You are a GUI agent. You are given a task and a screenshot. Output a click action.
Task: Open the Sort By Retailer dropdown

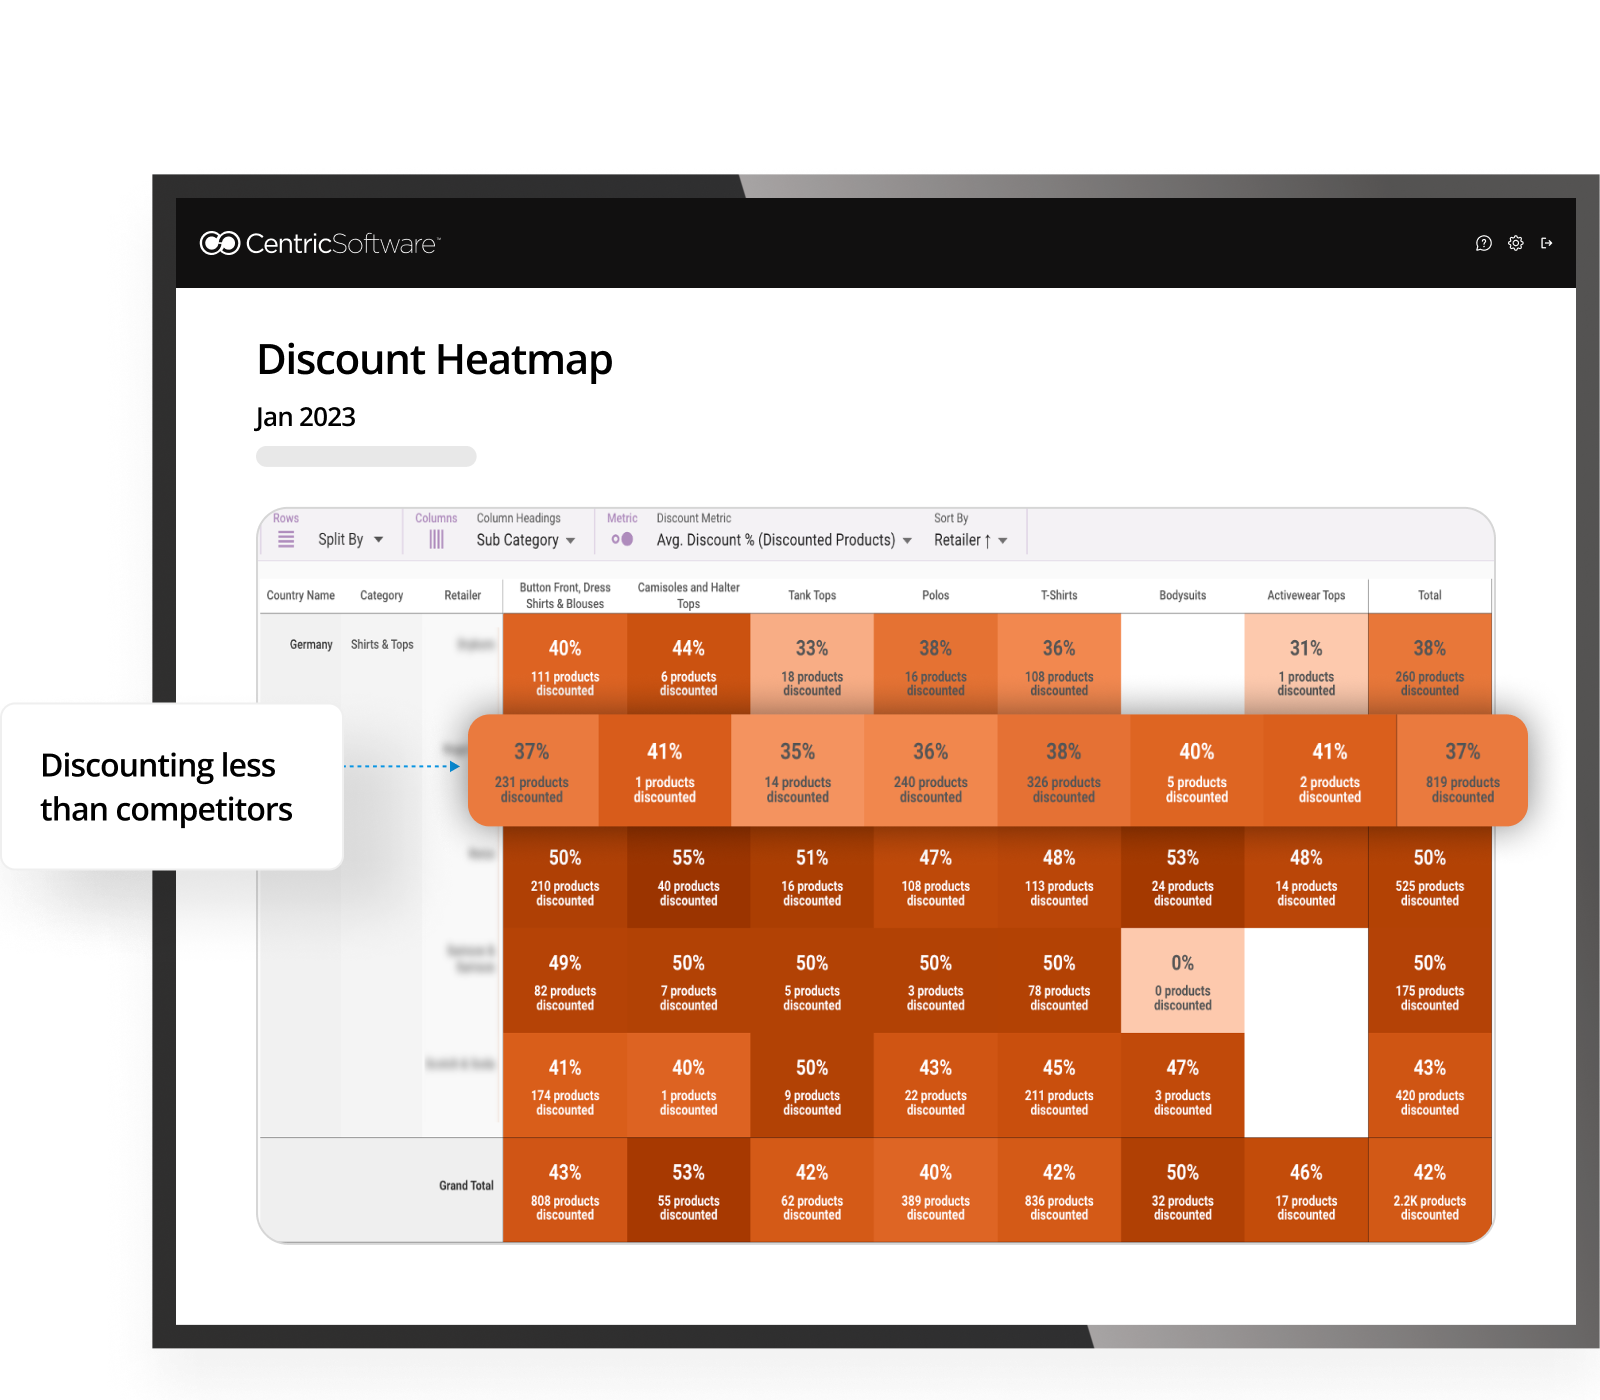(x=970, y=540)
